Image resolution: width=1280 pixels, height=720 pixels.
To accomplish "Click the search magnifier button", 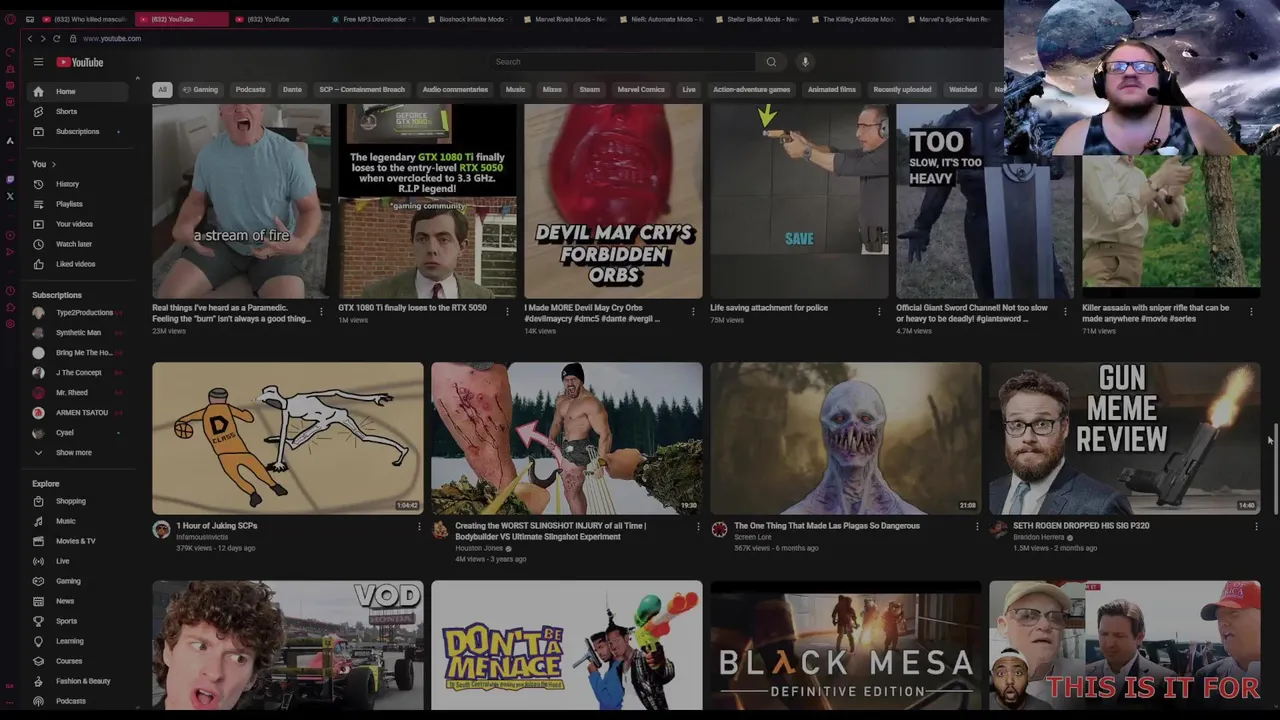I will point(771,62).
